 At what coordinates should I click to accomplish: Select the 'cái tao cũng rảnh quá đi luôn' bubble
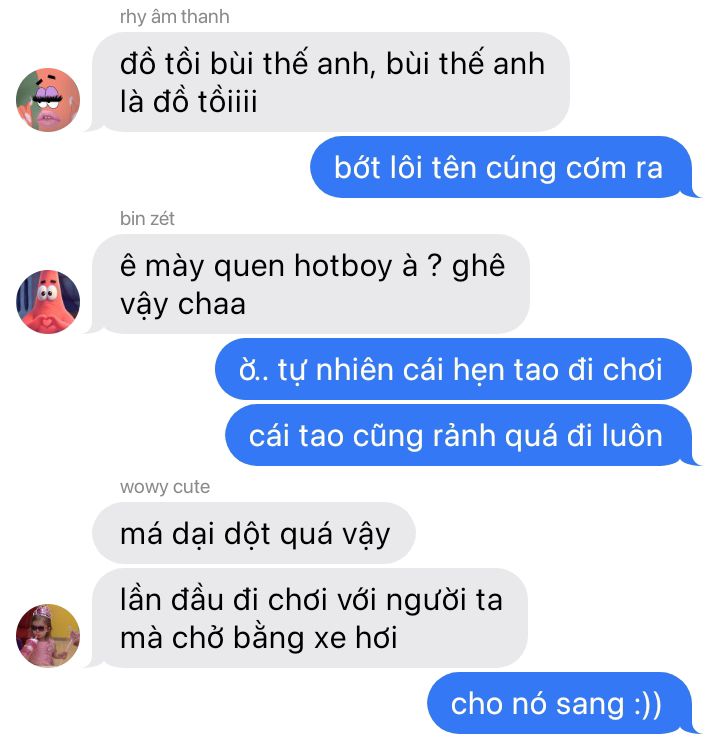[459, 435]
